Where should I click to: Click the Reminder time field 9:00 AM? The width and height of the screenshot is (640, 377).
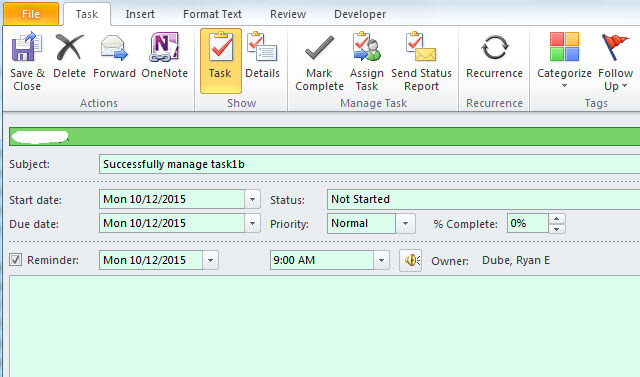pyautogui.click(x=322, y=260)
